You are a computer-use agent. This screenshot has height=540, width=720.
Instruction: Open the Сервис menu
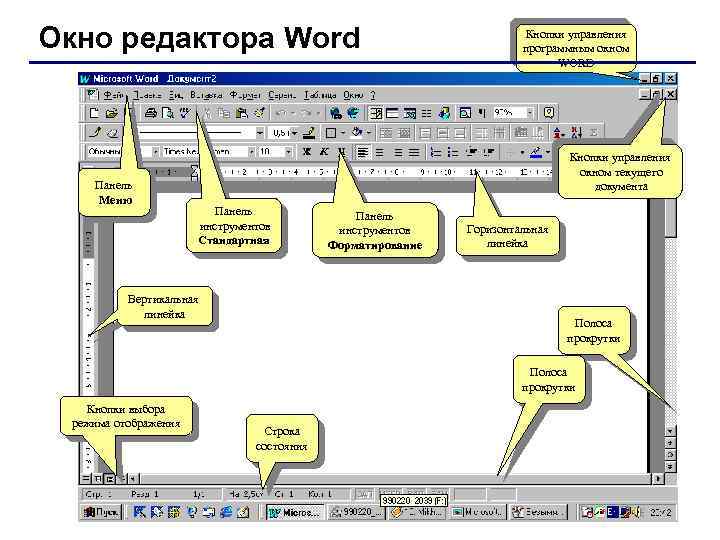[282, 95]
